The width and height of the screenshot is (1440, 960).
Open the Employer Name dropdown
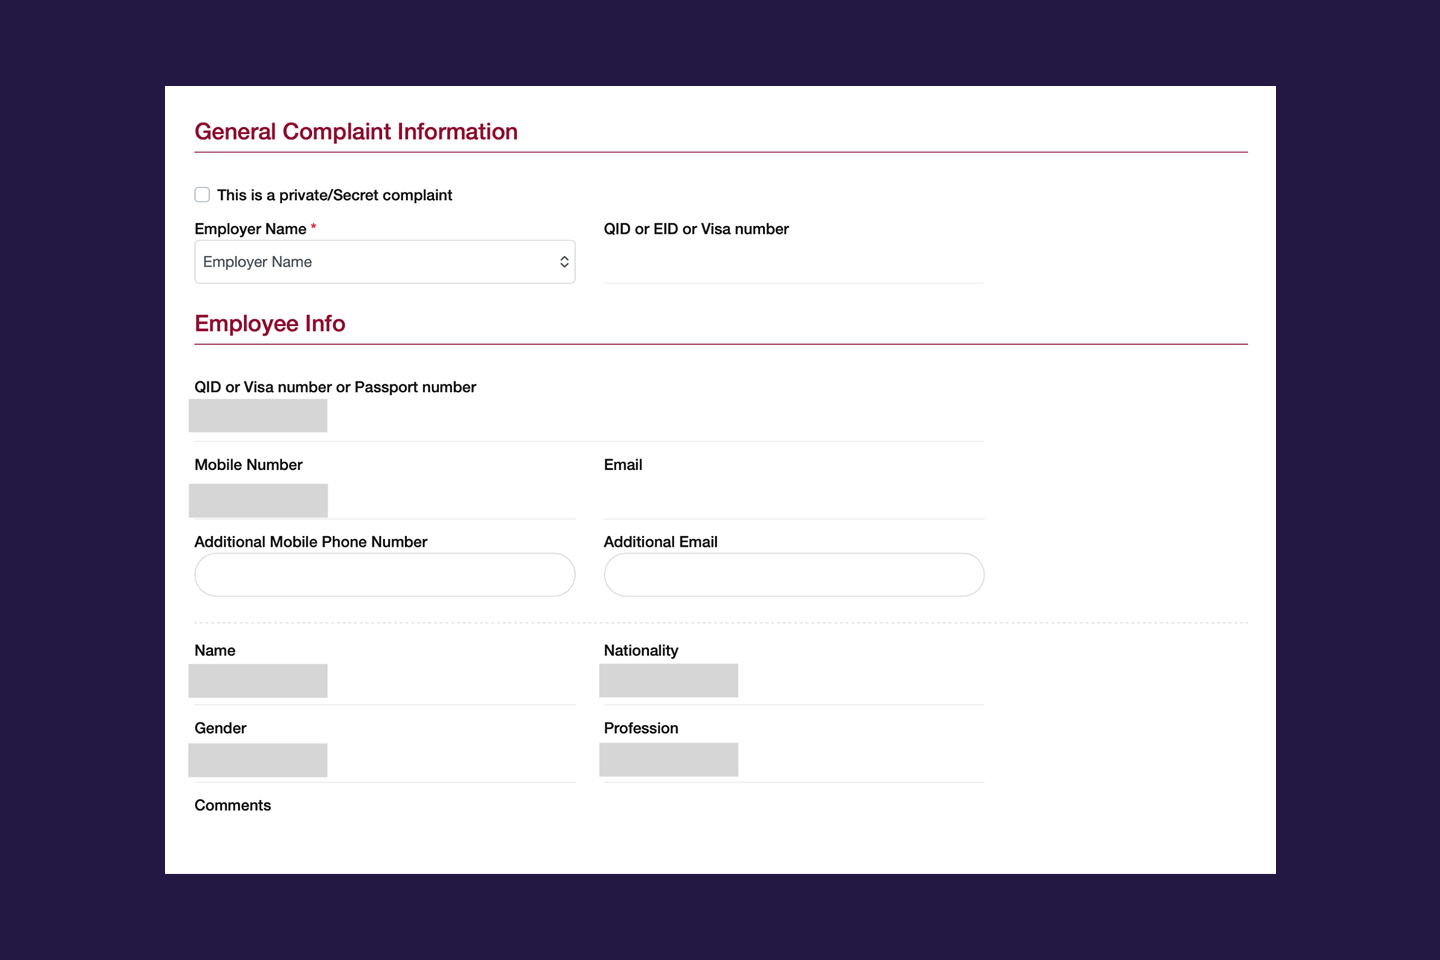(x=385, y=262)
